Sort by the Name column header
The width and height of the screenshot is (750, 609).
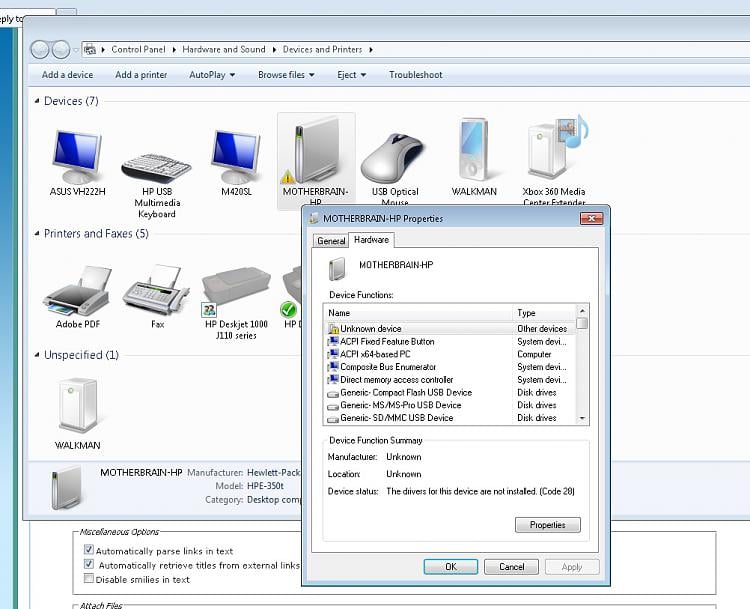[x=419, y=313]
